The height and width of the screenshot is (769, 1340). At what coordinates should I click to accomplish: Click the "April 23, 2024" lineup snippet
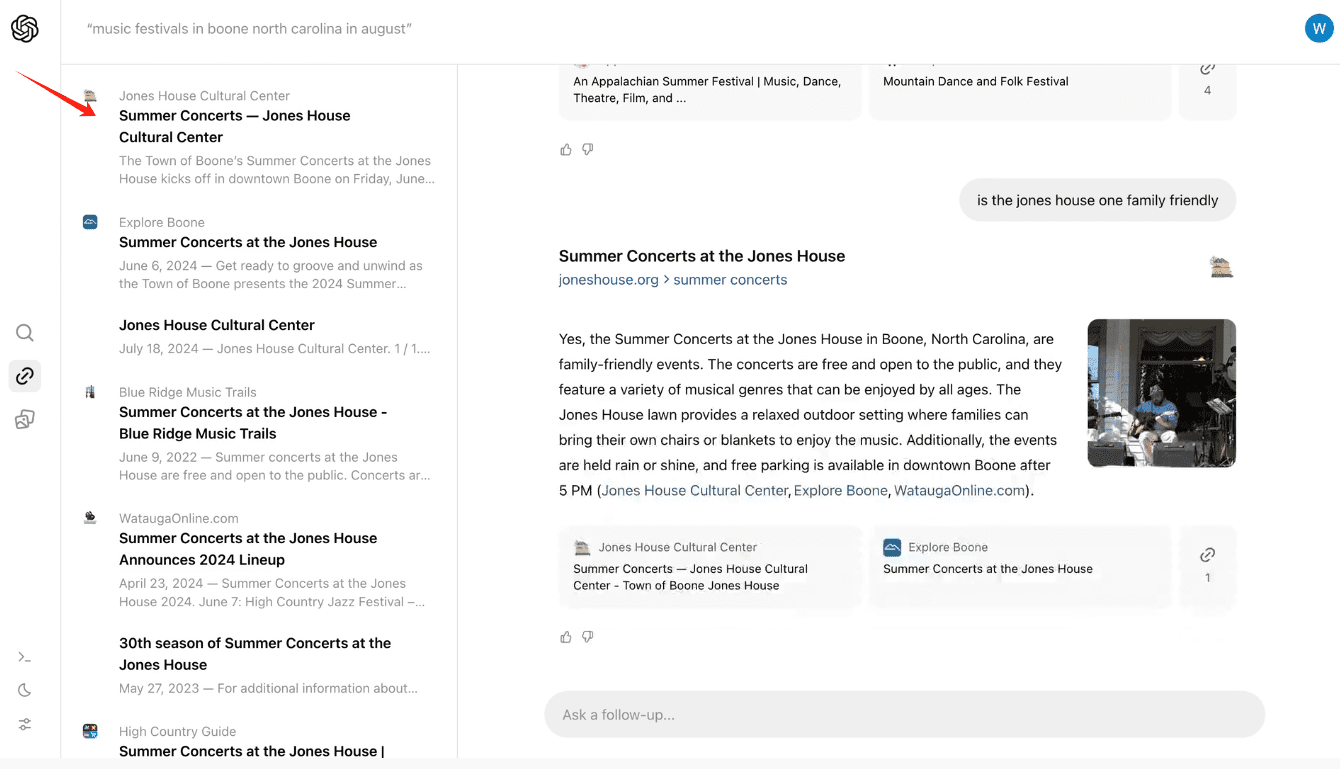(x=272, y=592)
